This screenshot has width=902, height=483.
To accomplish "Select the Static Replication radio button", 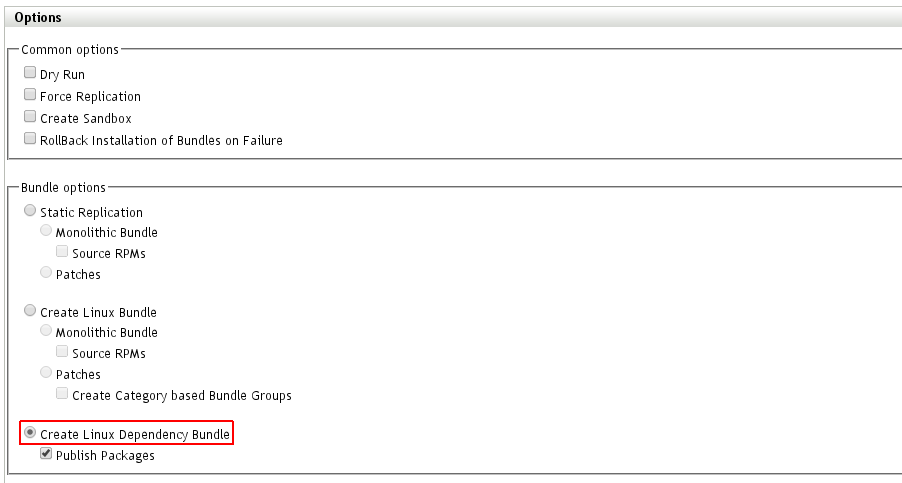I will coord(30,211).
